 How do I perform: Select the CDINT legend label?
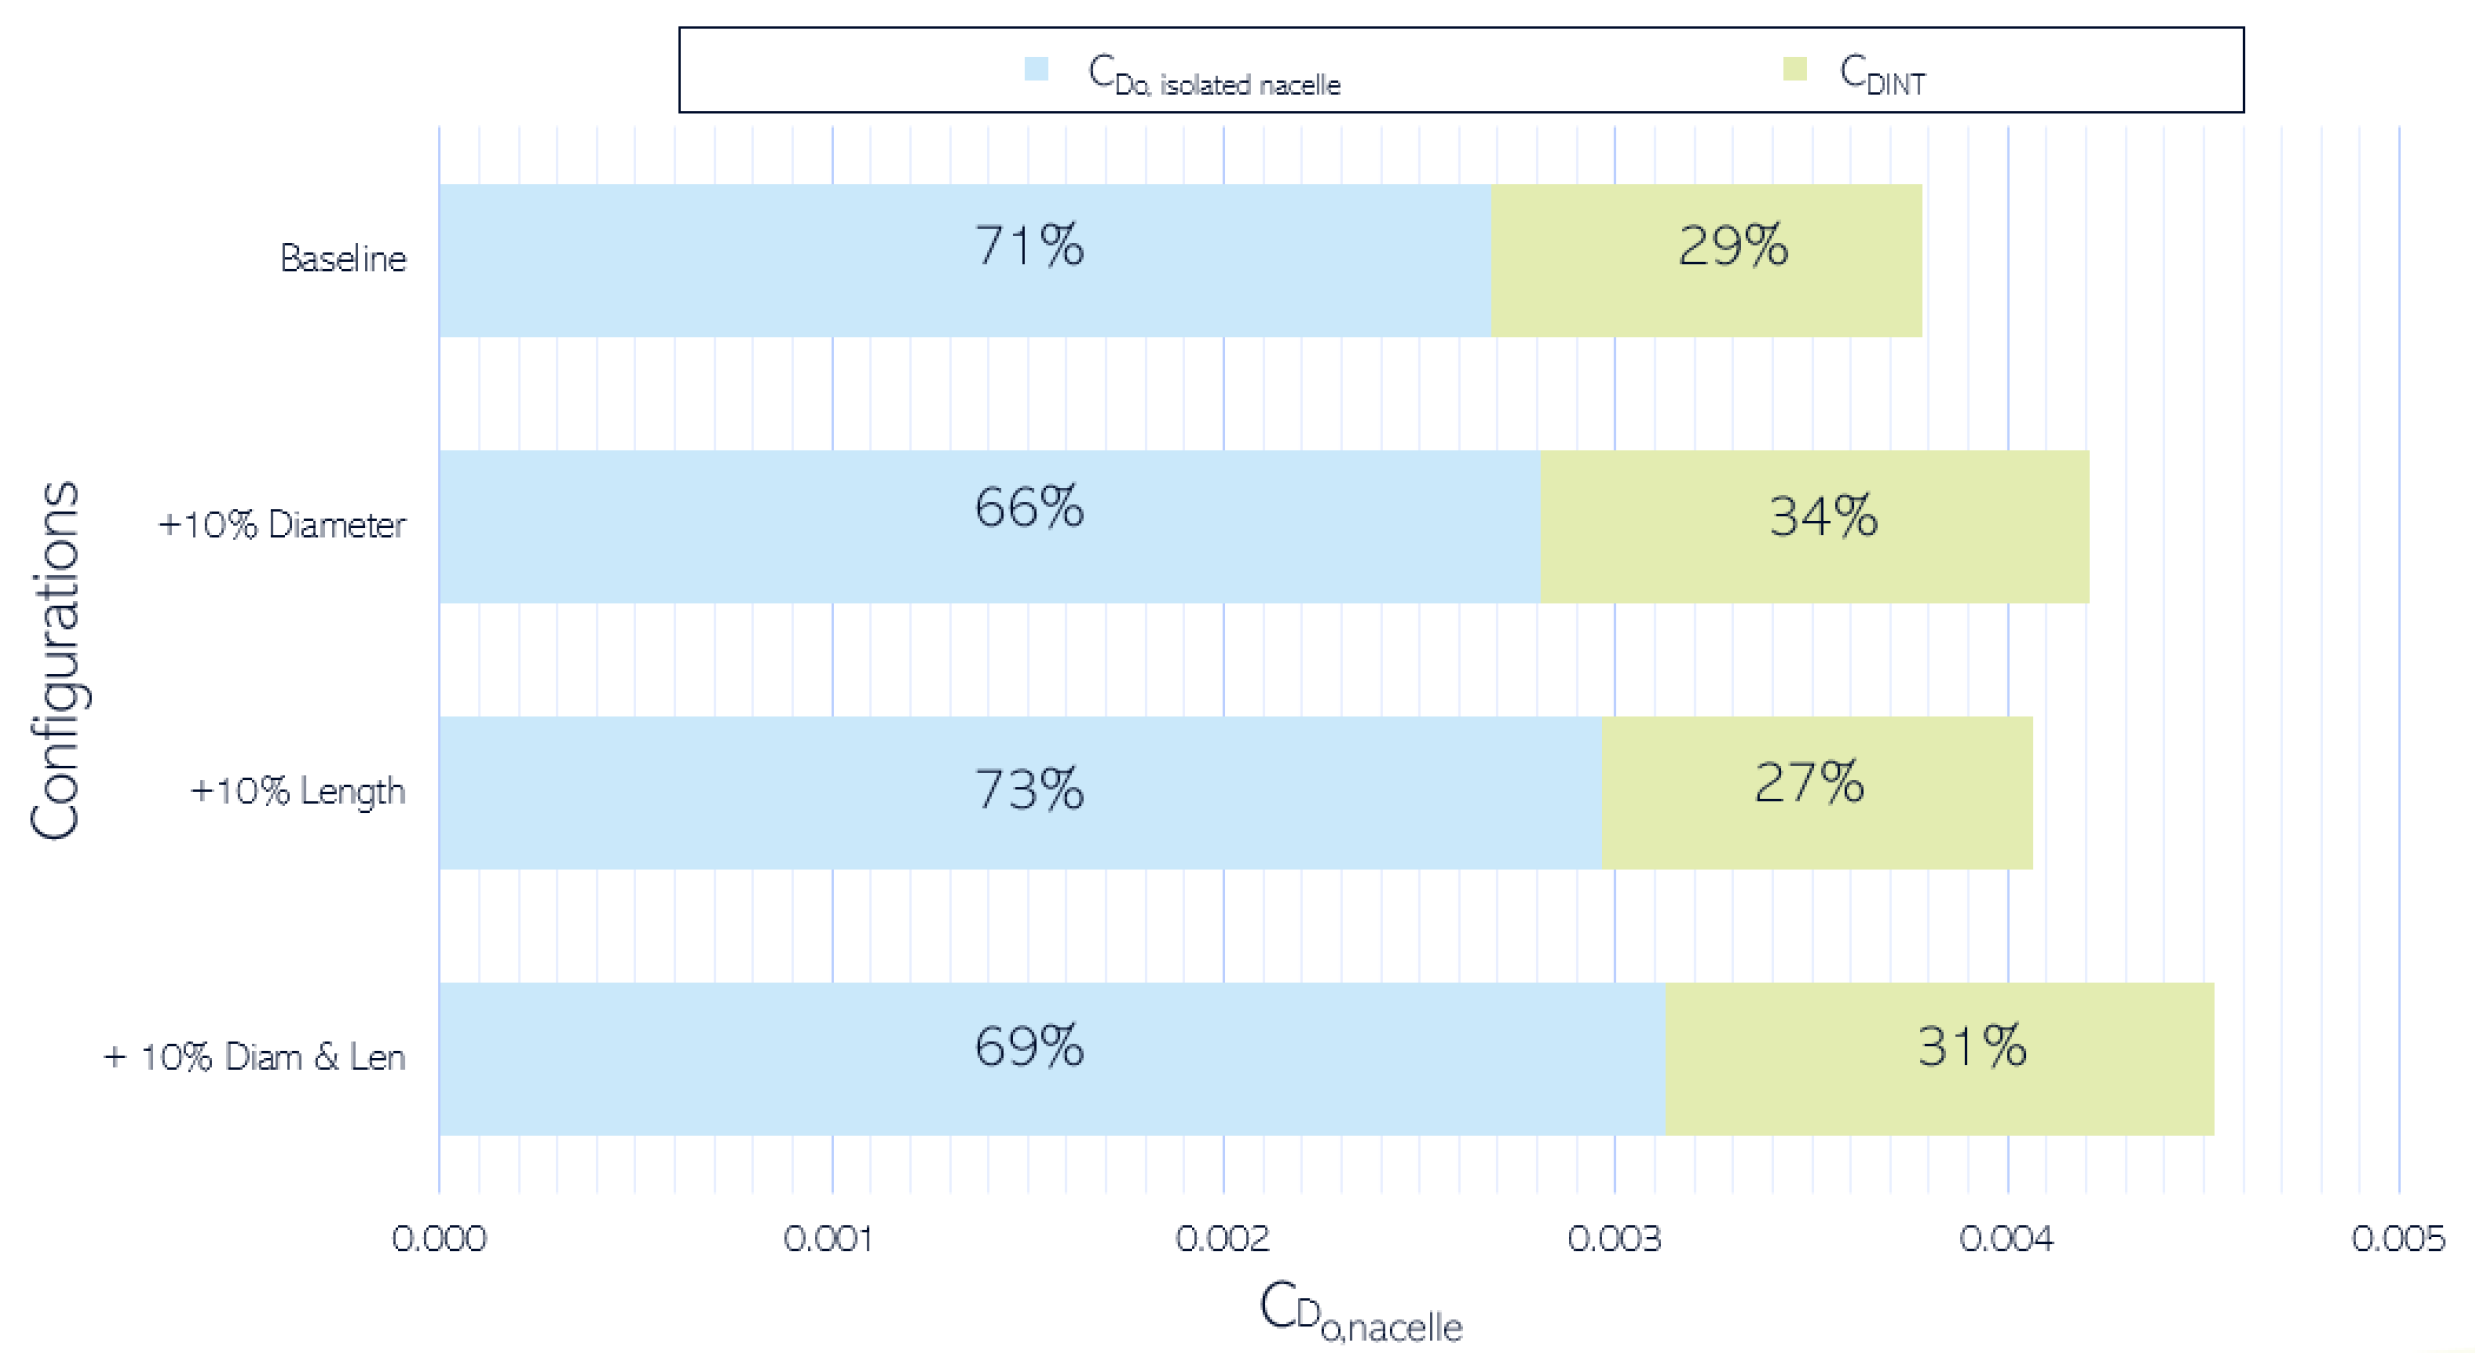coord(1882,76)
